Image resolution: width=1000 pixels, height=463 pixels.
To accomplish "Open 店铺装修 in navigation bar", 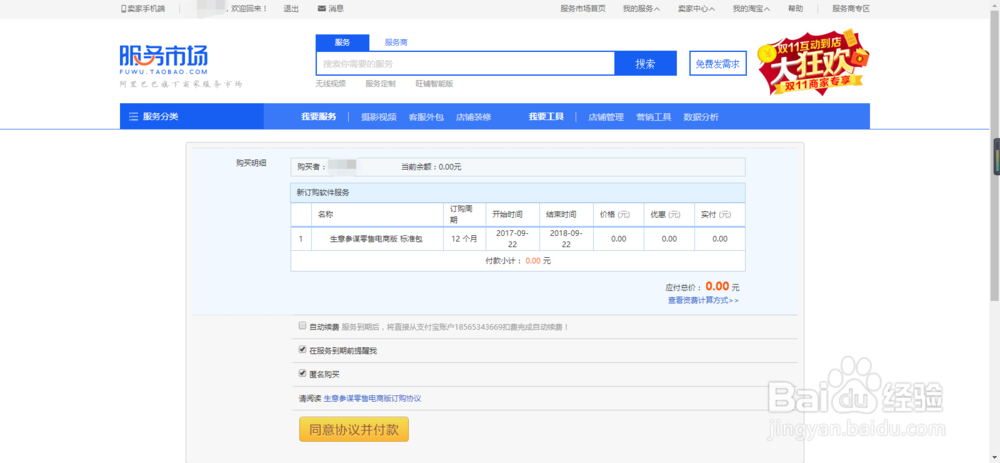I will pyautogui.click(x=473, y=117).
